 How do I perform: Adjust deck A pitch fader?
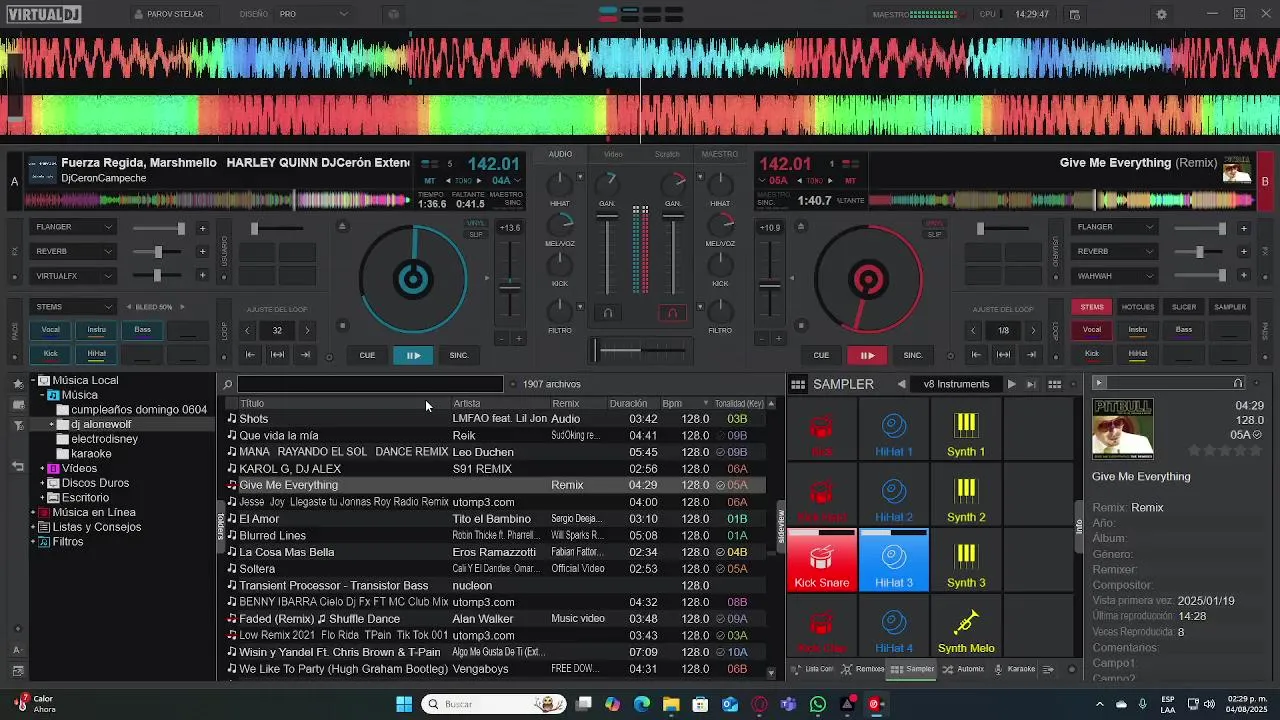click(x=510, y=286)
